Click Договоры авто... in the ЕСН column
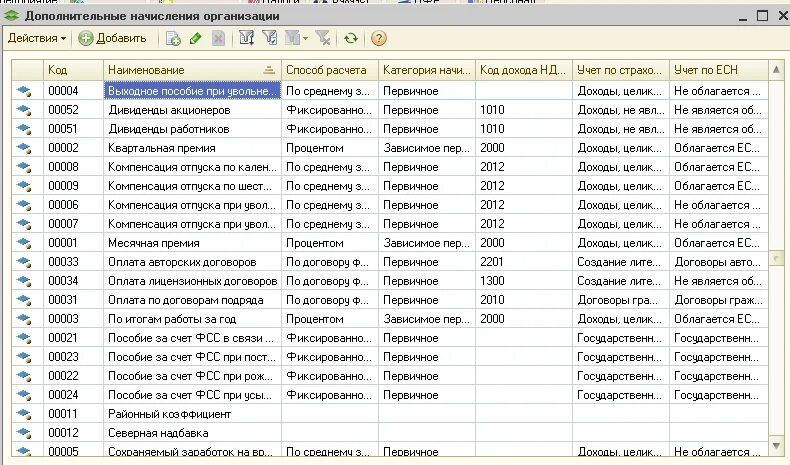The width and height of the screenshot is (790, 465). coord(718,262)
